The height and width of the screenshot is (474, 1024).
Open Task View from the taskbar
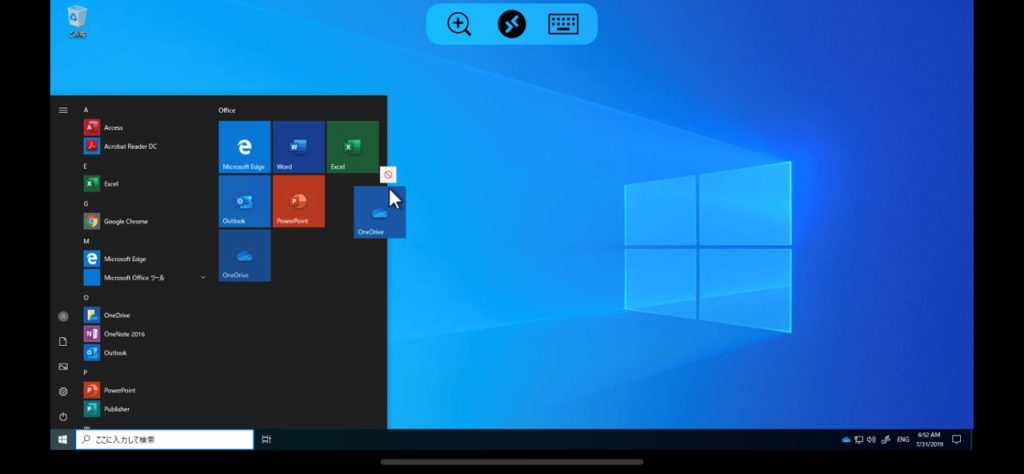[x=266, y=440]
